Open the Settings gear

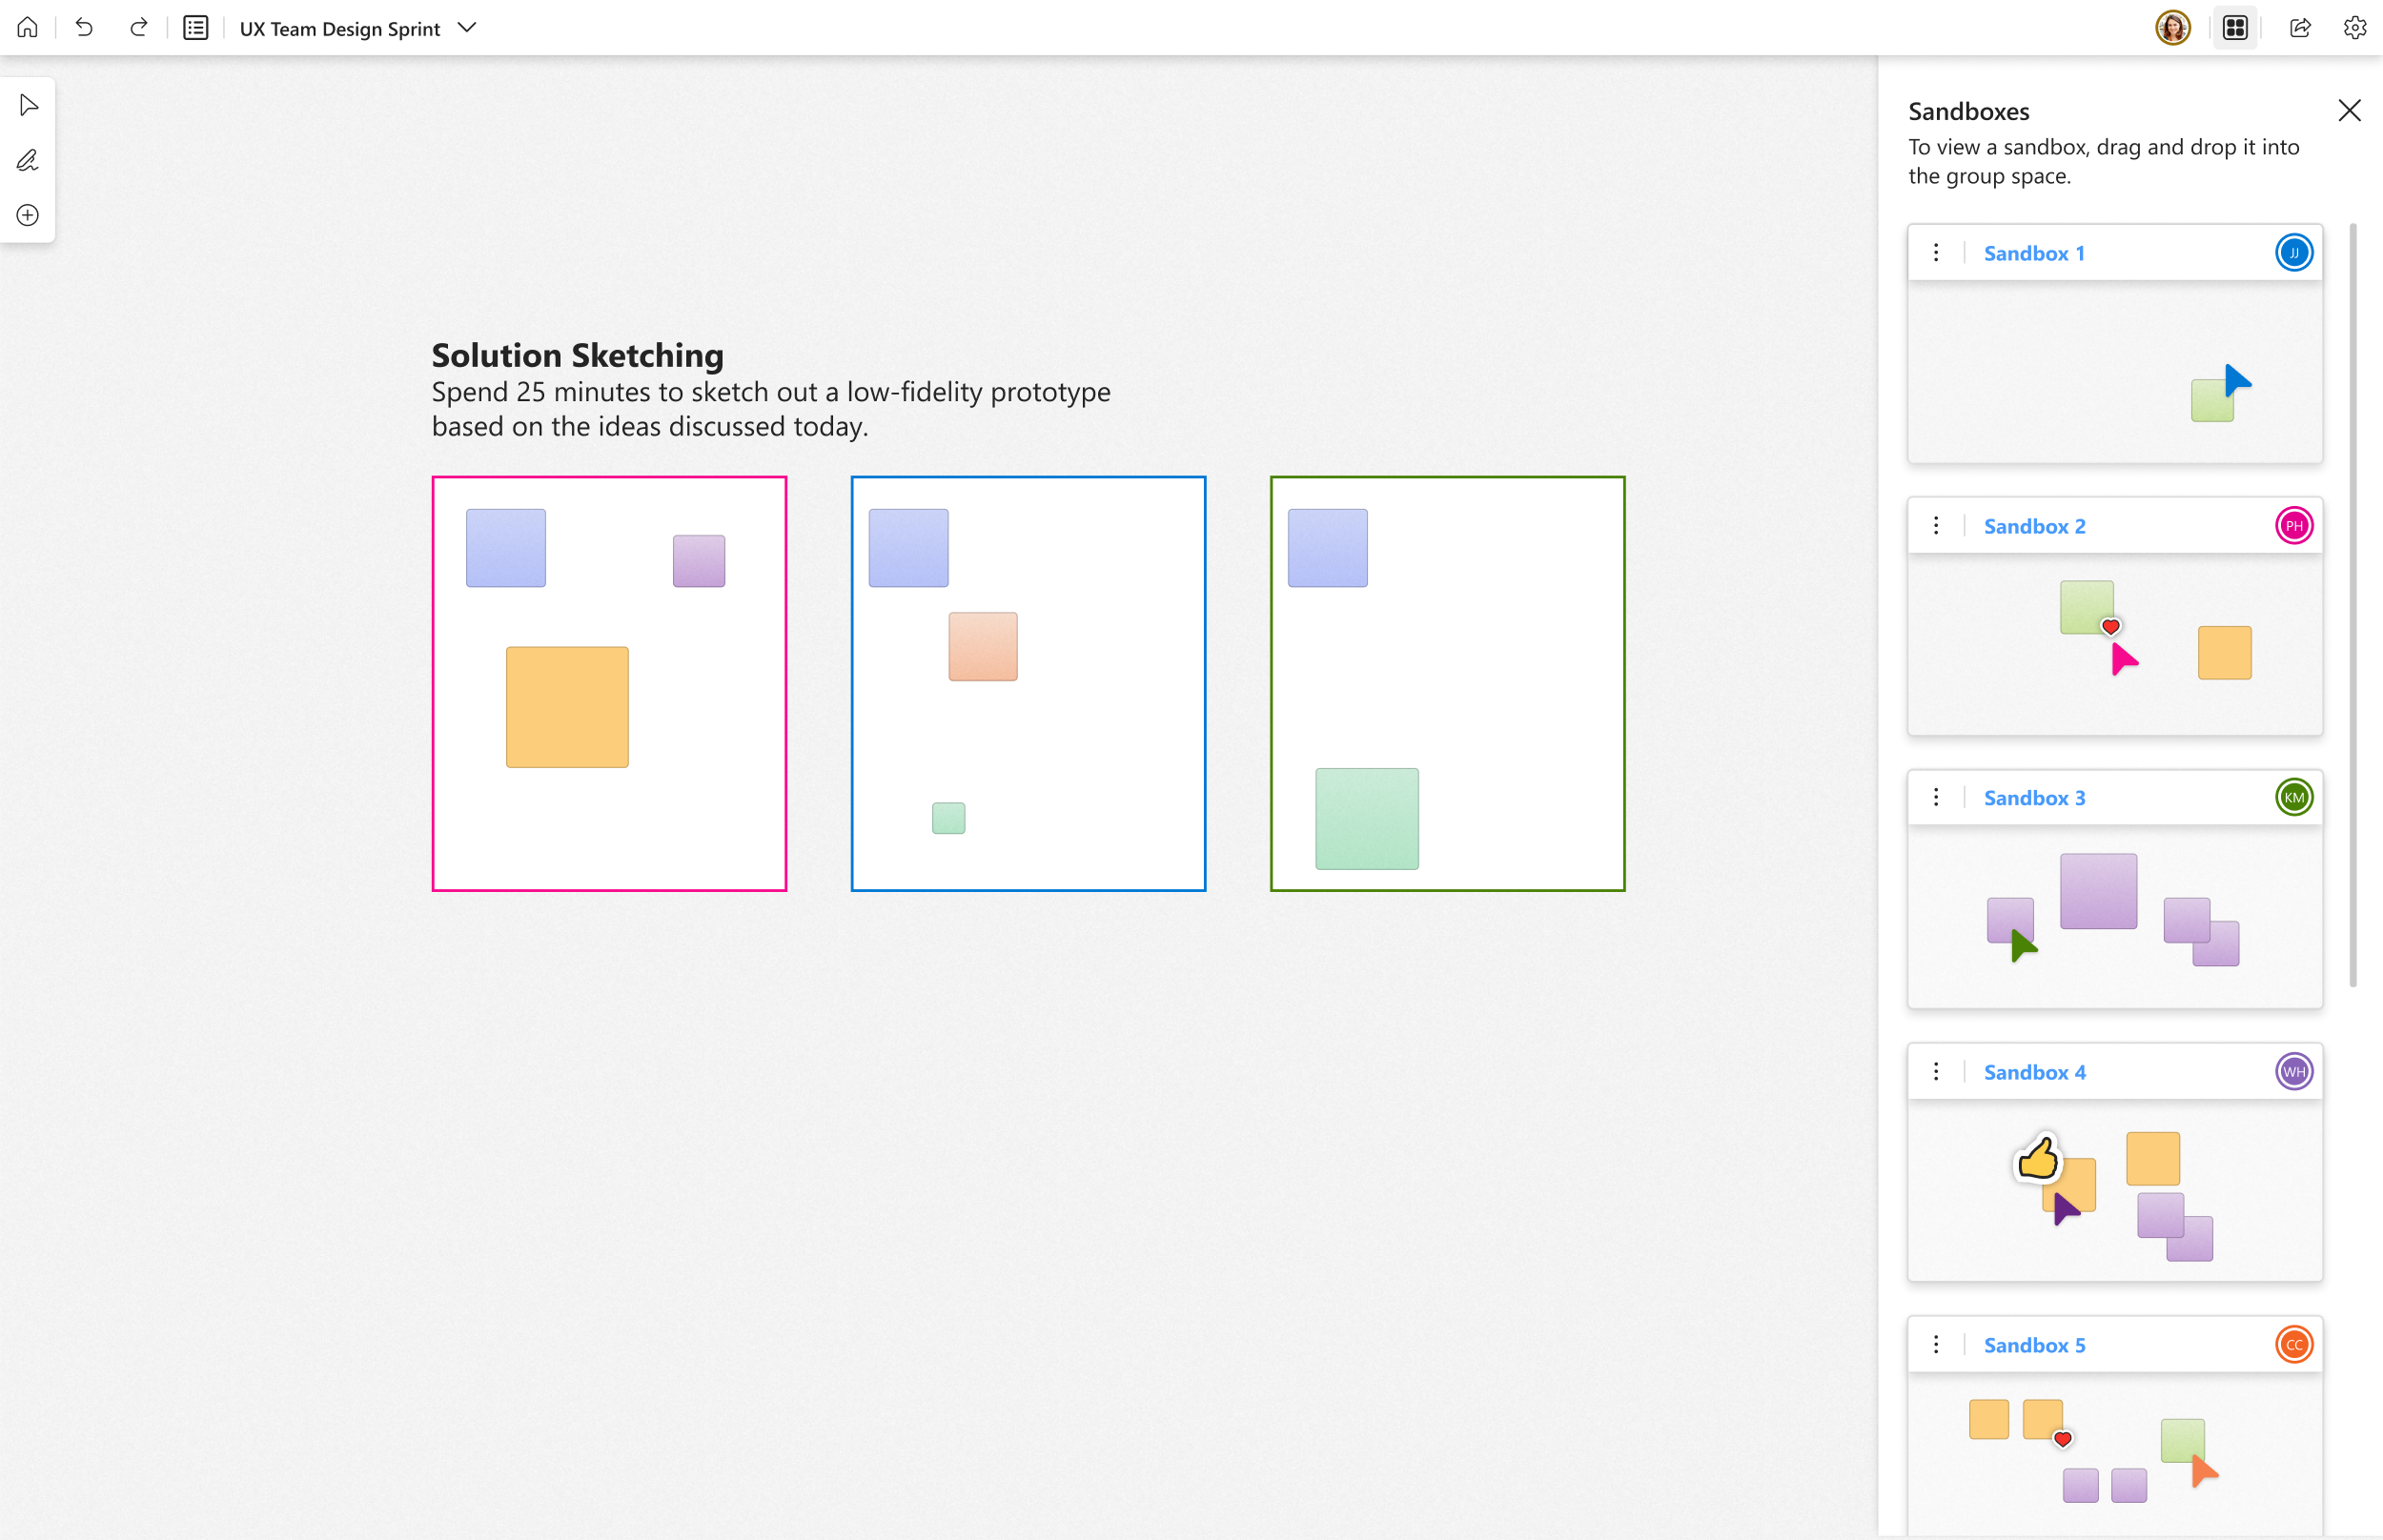coord(2355,28)
